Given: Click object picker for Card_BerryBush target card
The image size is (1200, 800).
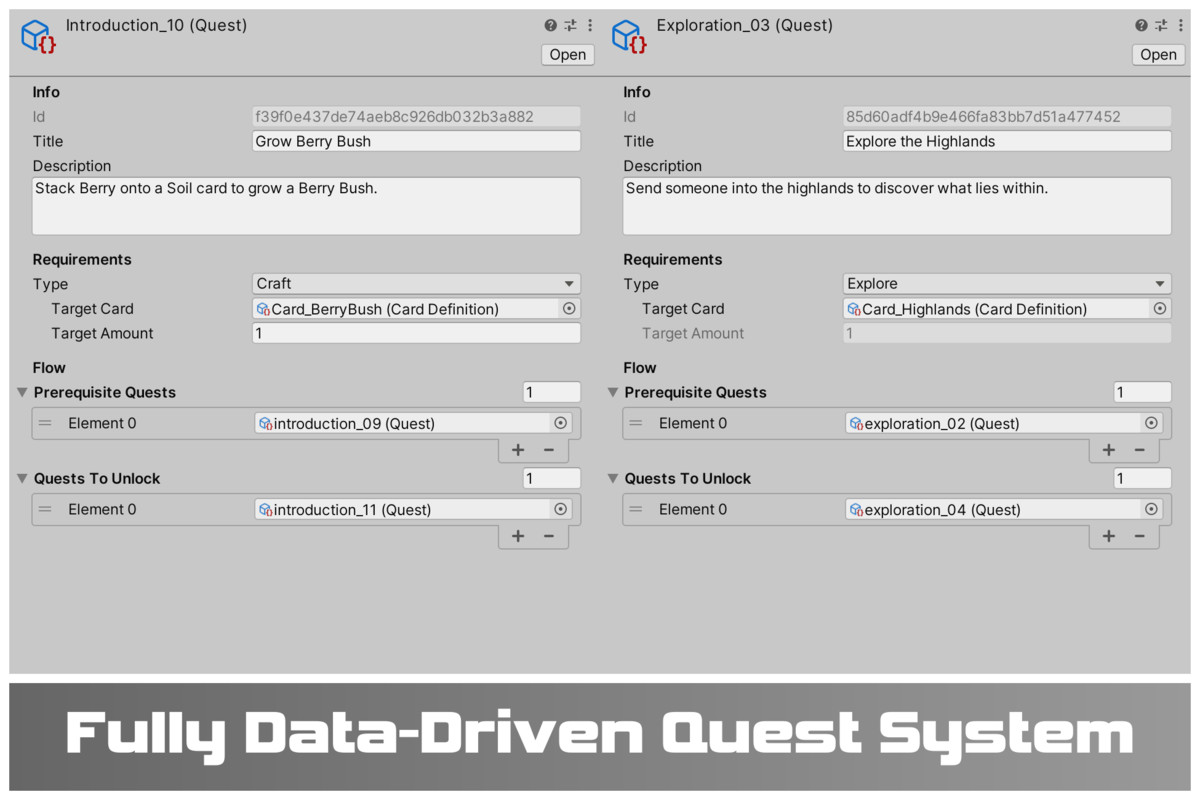Looking at the screenshot, I should pyautogui.click(x=569, y=309).
